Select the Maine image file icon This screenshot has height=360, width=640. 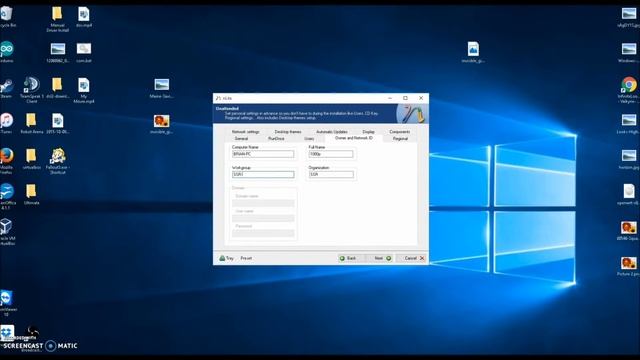[162, 88]
